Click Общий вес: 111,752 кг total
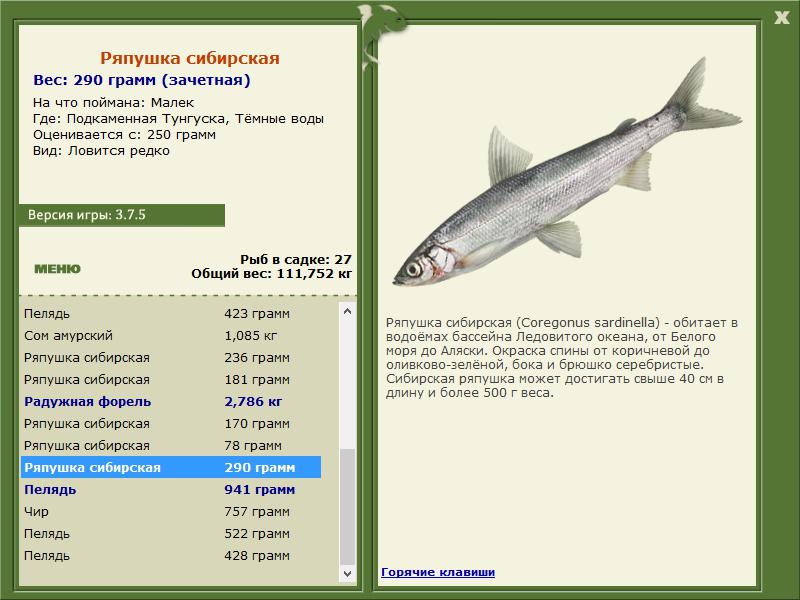 tap(271, 274)
